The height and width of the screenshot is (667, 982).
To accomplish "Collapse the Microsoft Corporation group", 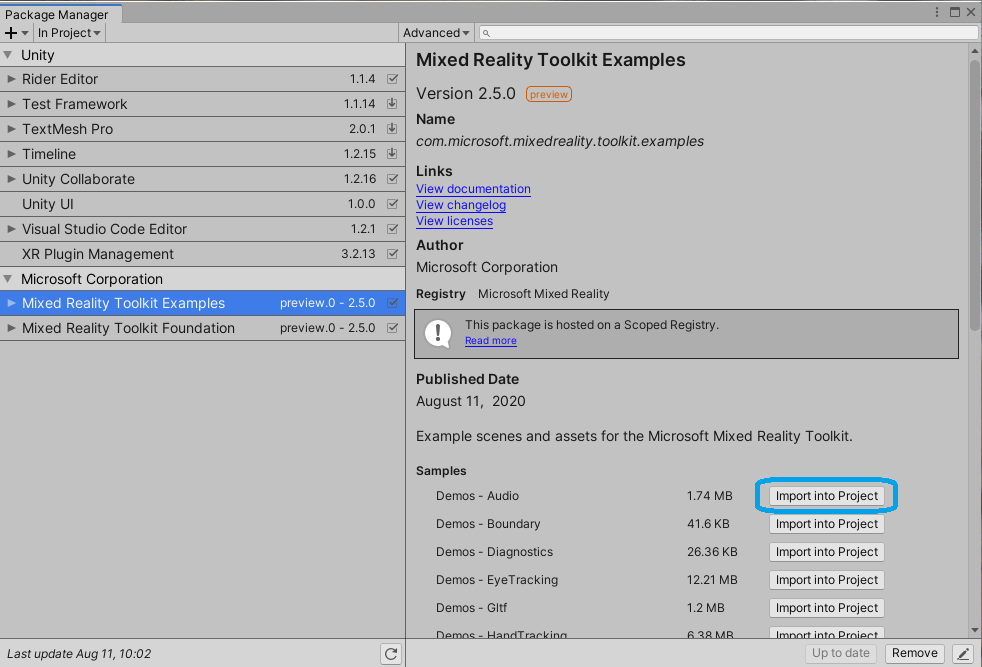I will coord(9,279).
